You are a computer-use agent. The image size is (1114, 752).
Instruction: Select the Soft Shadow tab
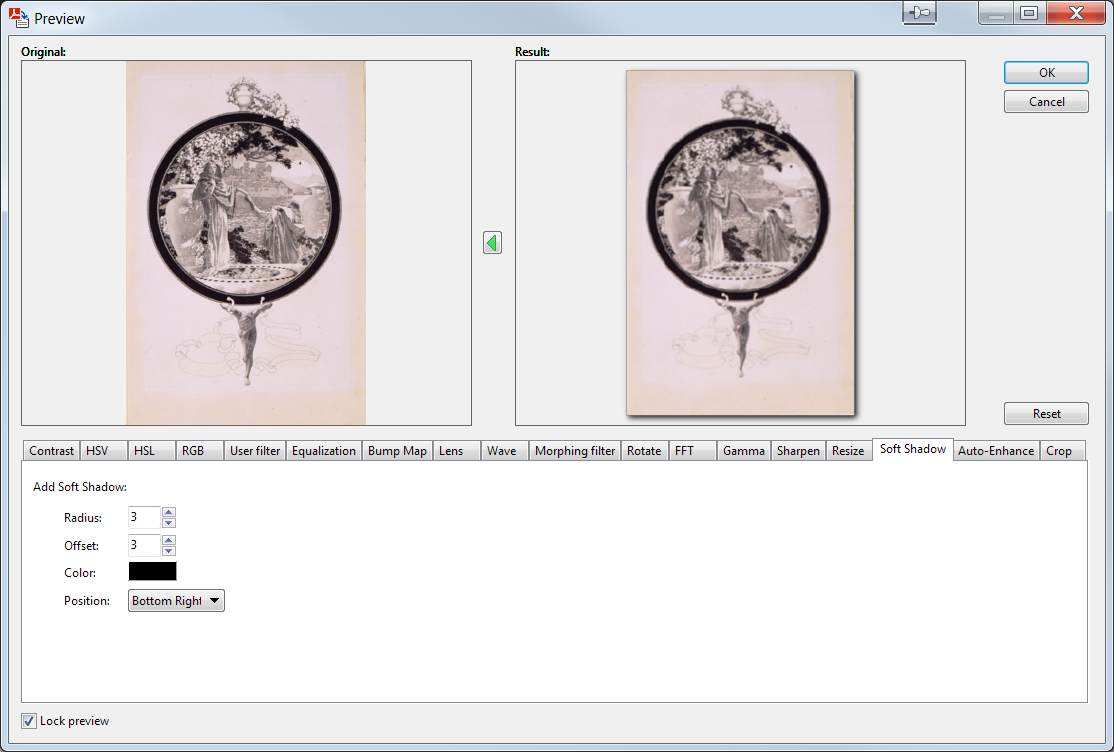click(x=912, y=449)
